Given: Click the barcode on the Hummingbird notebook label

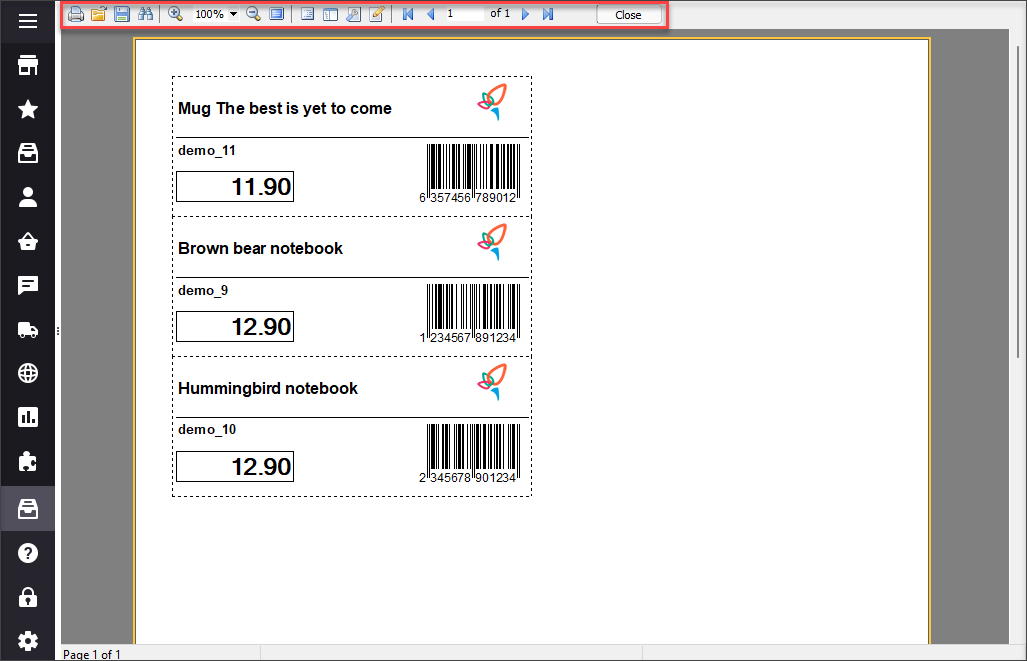Looking at the screenshot, I should tap(470, 454).
